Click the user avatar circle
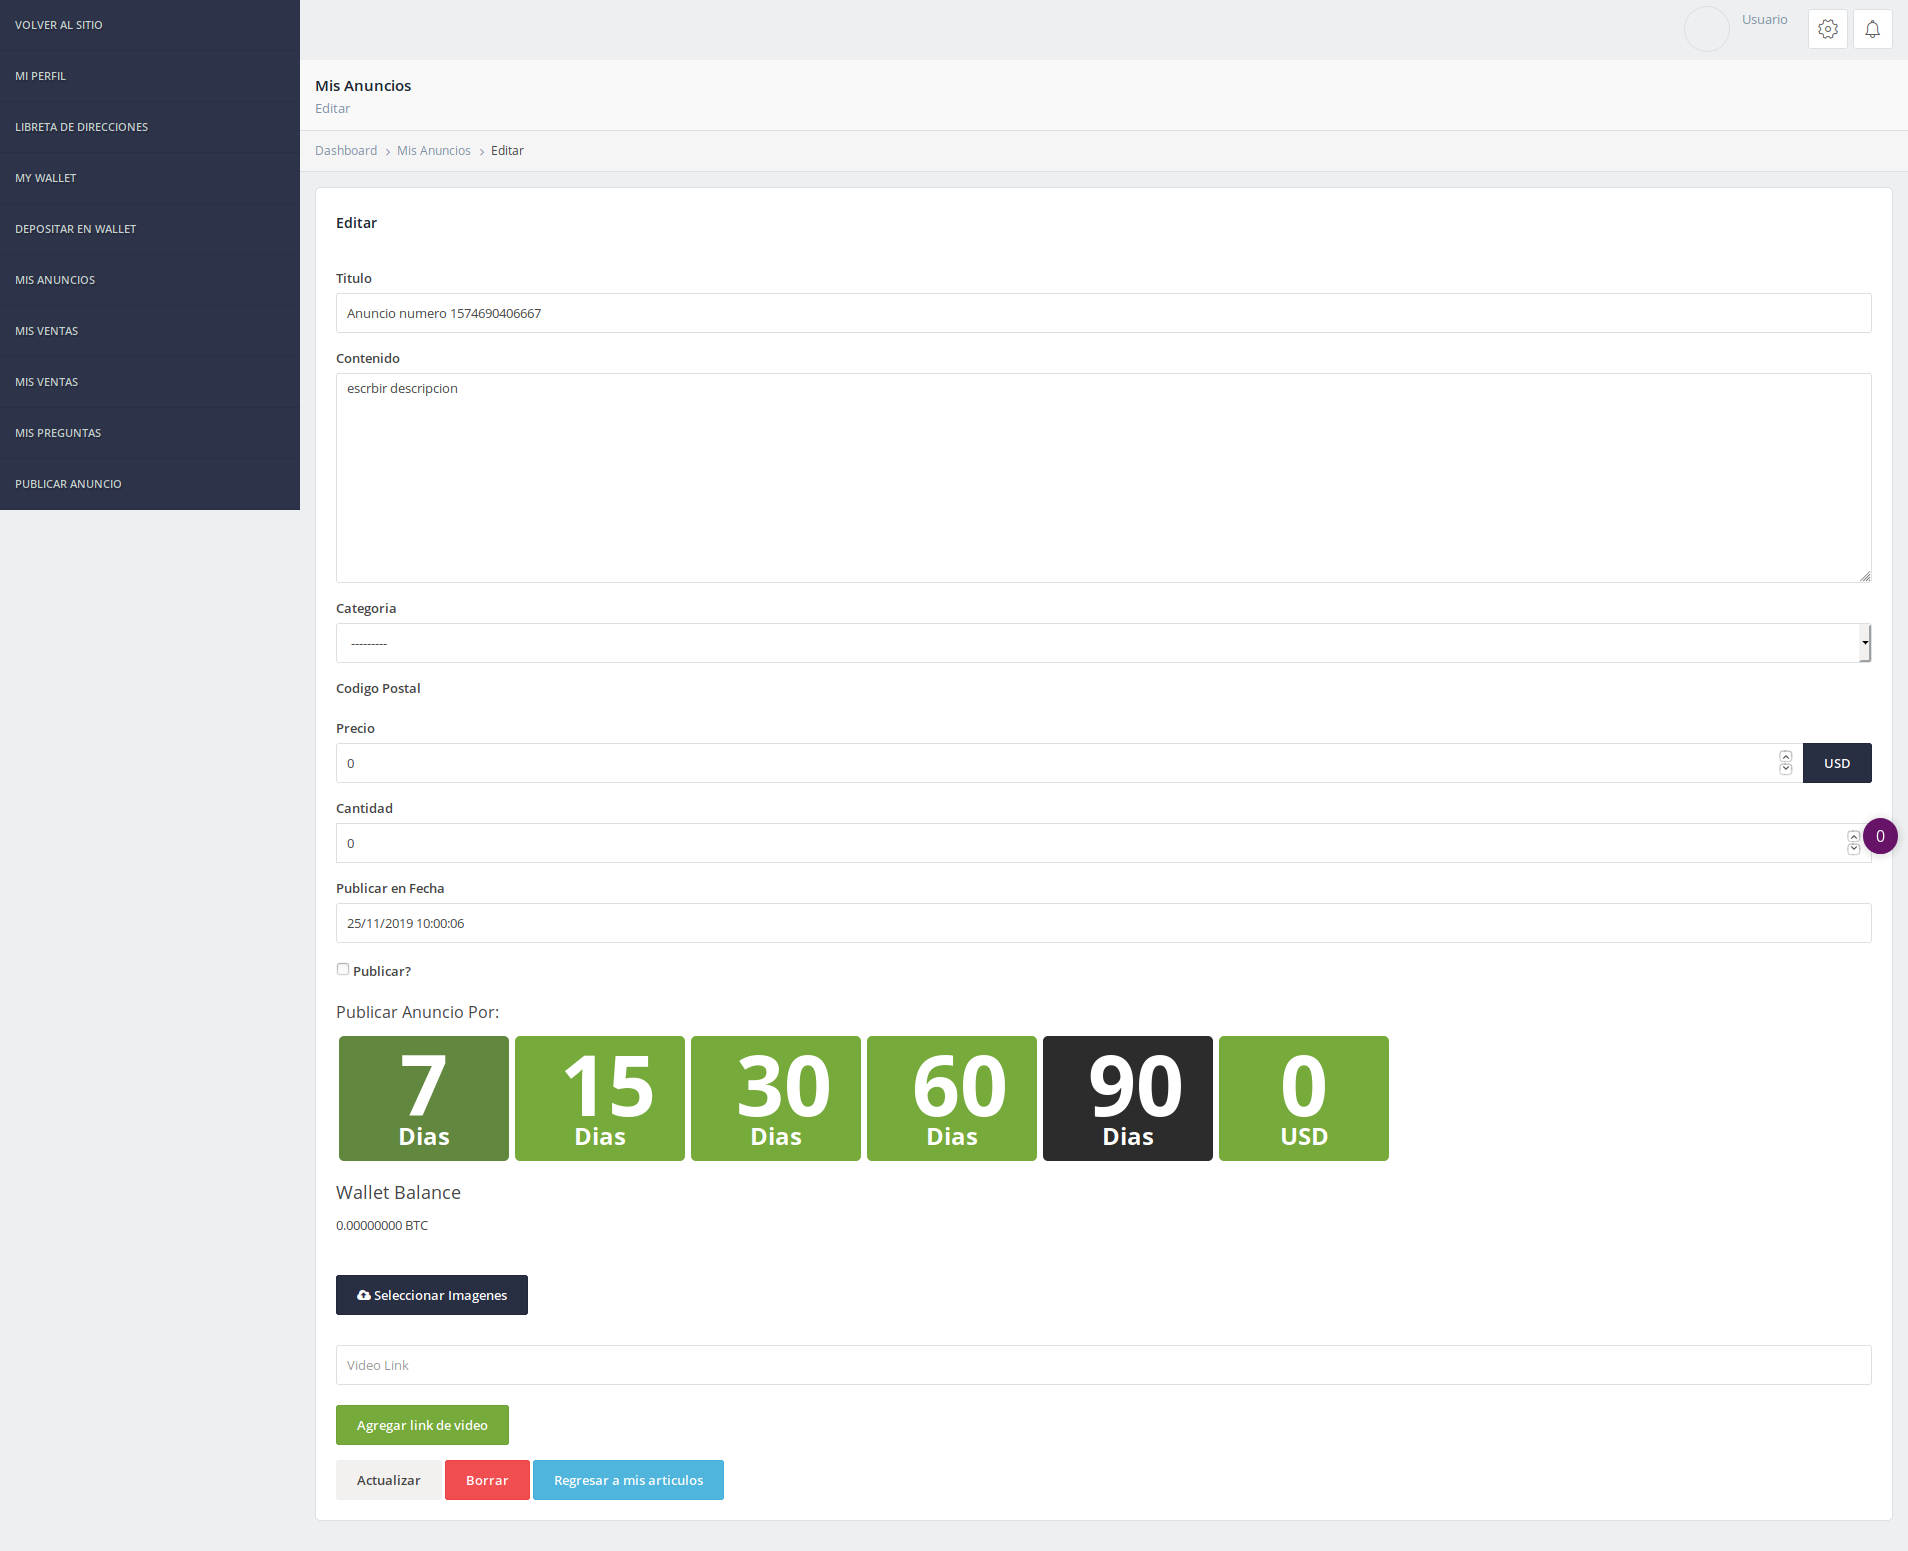Image resolution: width=1908 pixels, height=1551 pixels. (1706, 29)
